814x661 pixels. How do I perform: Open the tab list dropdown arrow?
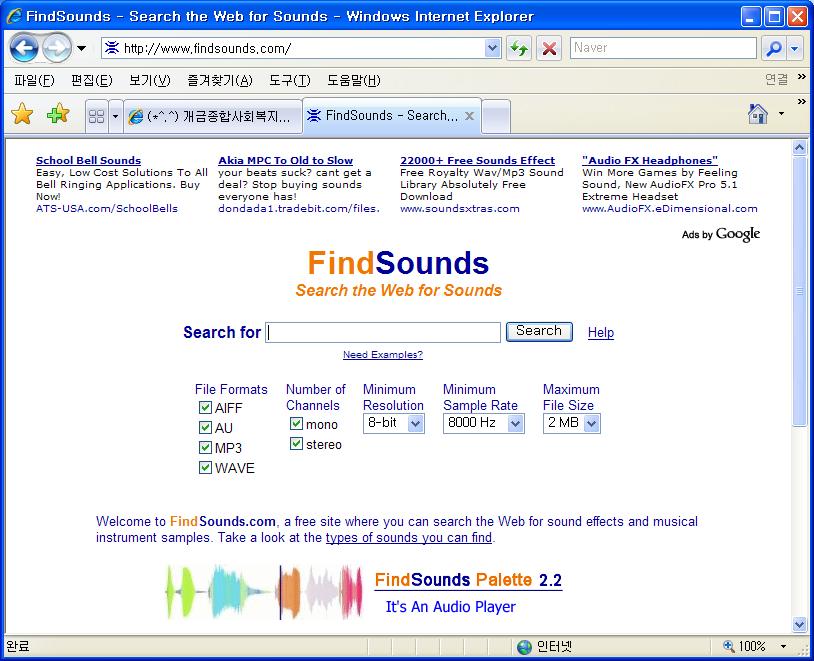tap(115, 116)
